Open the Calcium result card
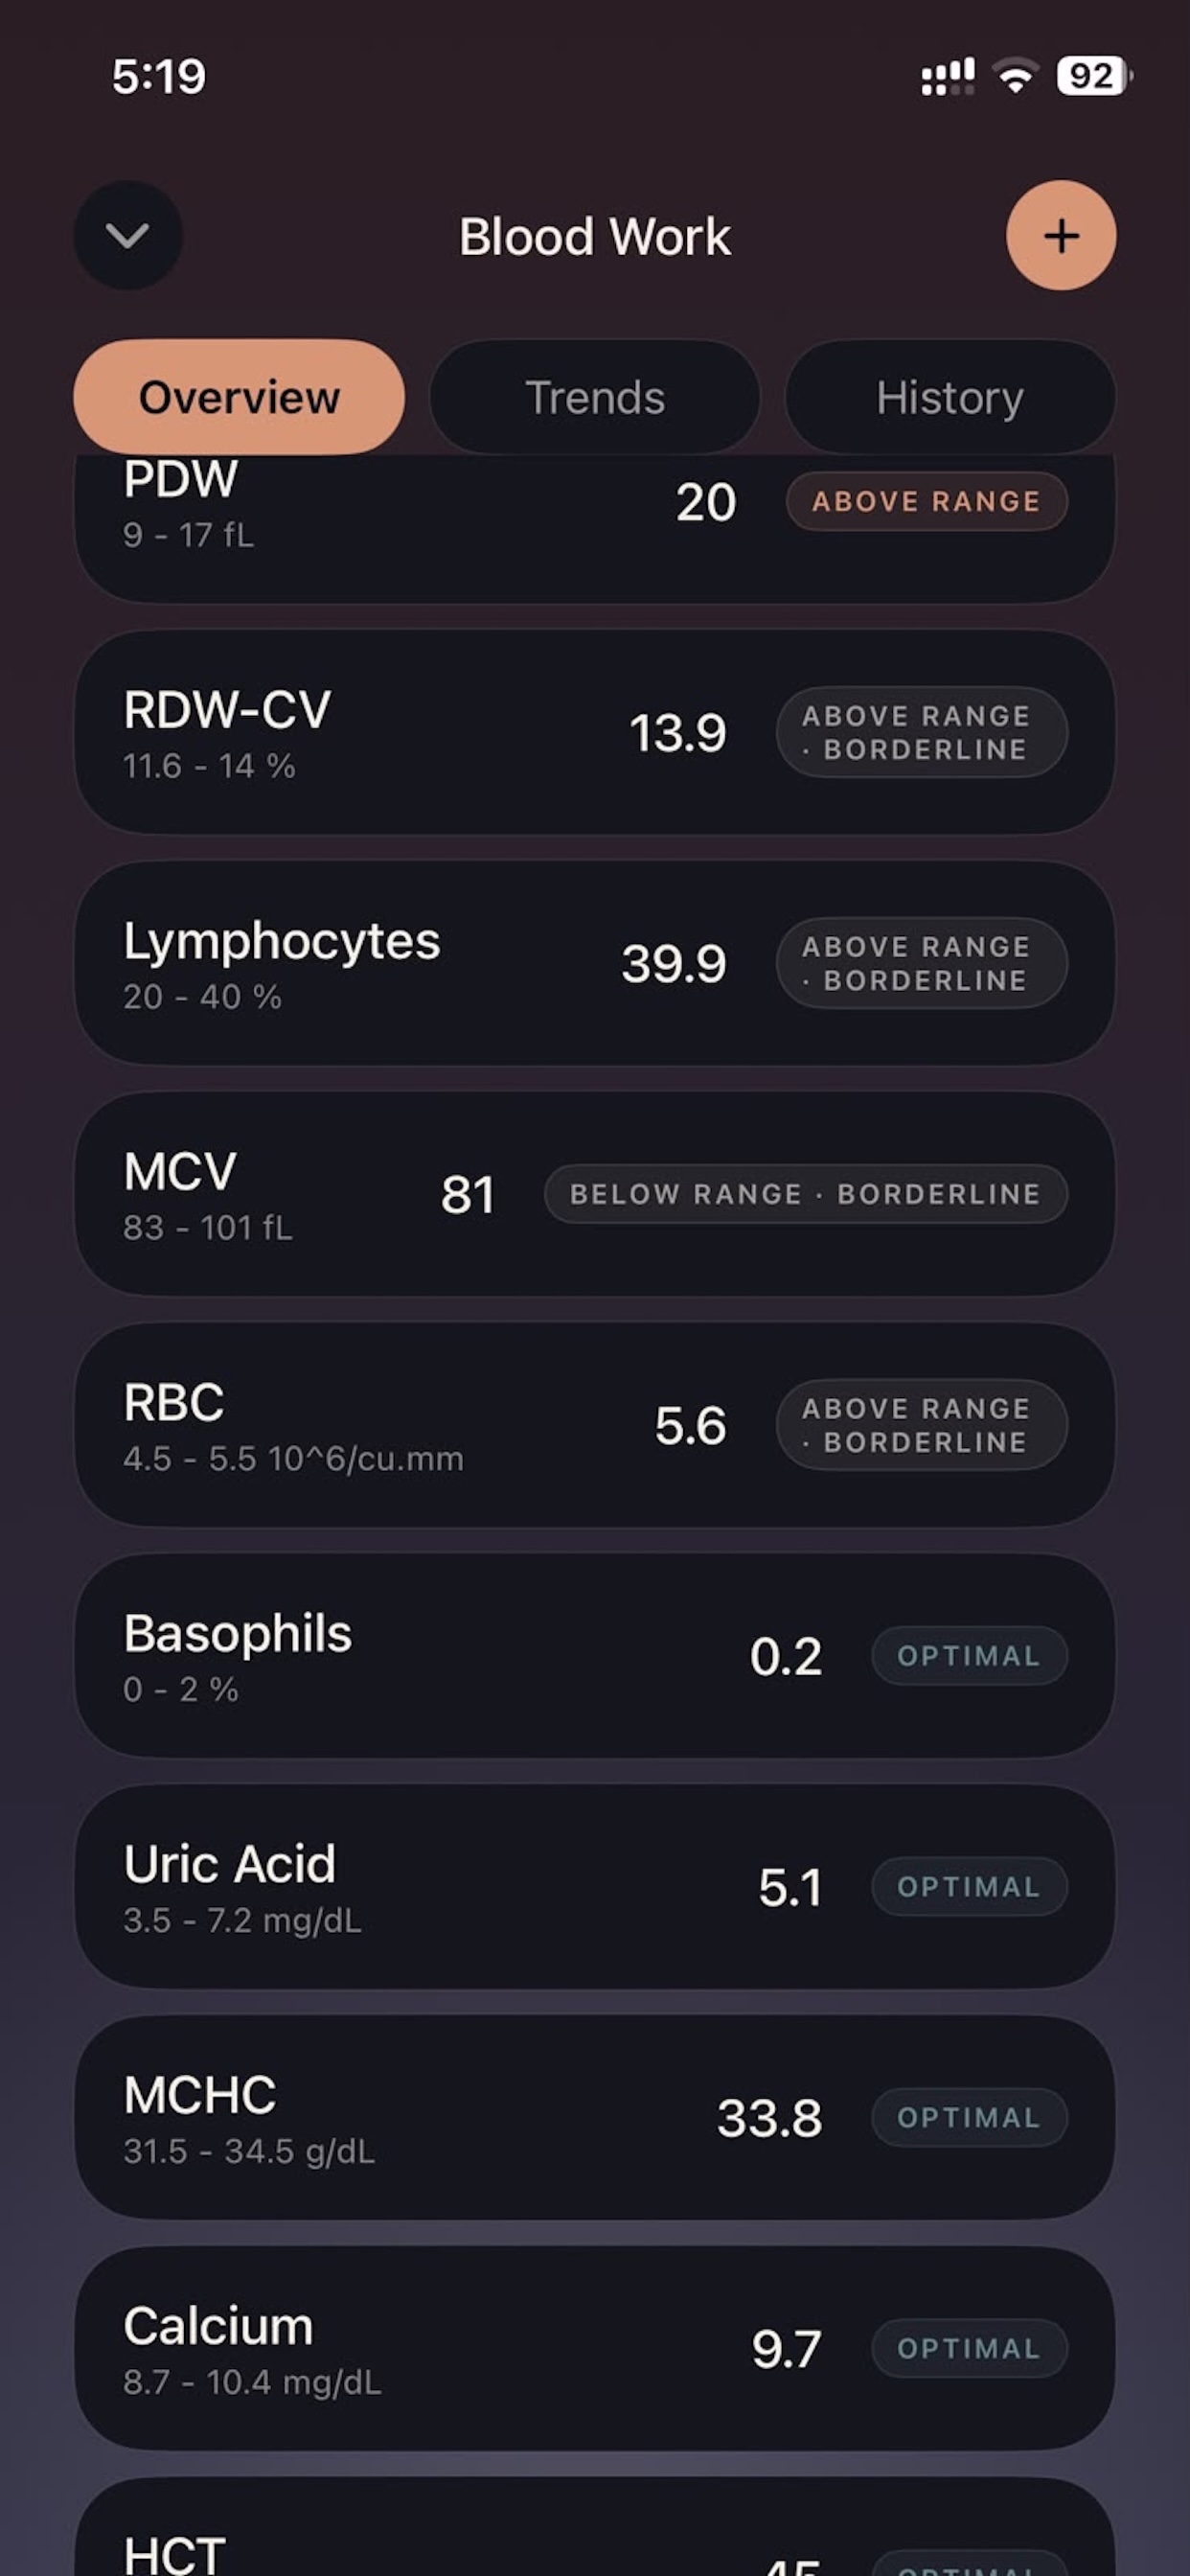 click(595, 2350)
